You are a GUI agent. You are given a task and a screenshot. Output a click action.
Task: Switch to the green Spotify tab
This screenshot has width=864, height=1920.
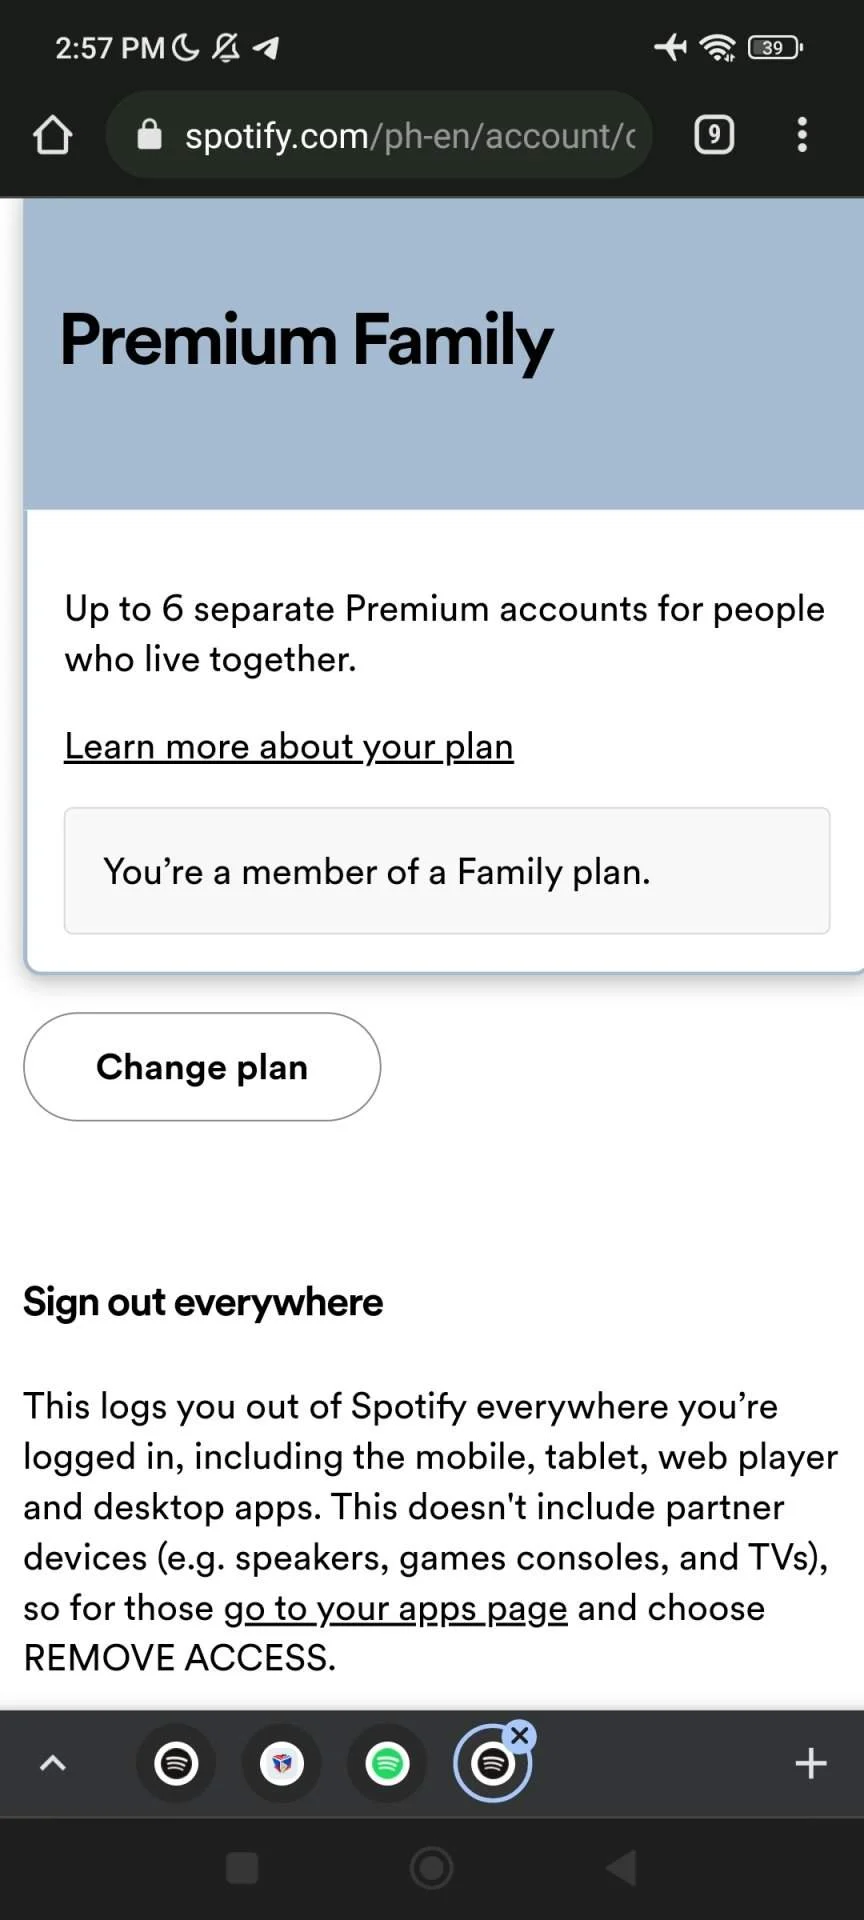[x=388, y=1763]
